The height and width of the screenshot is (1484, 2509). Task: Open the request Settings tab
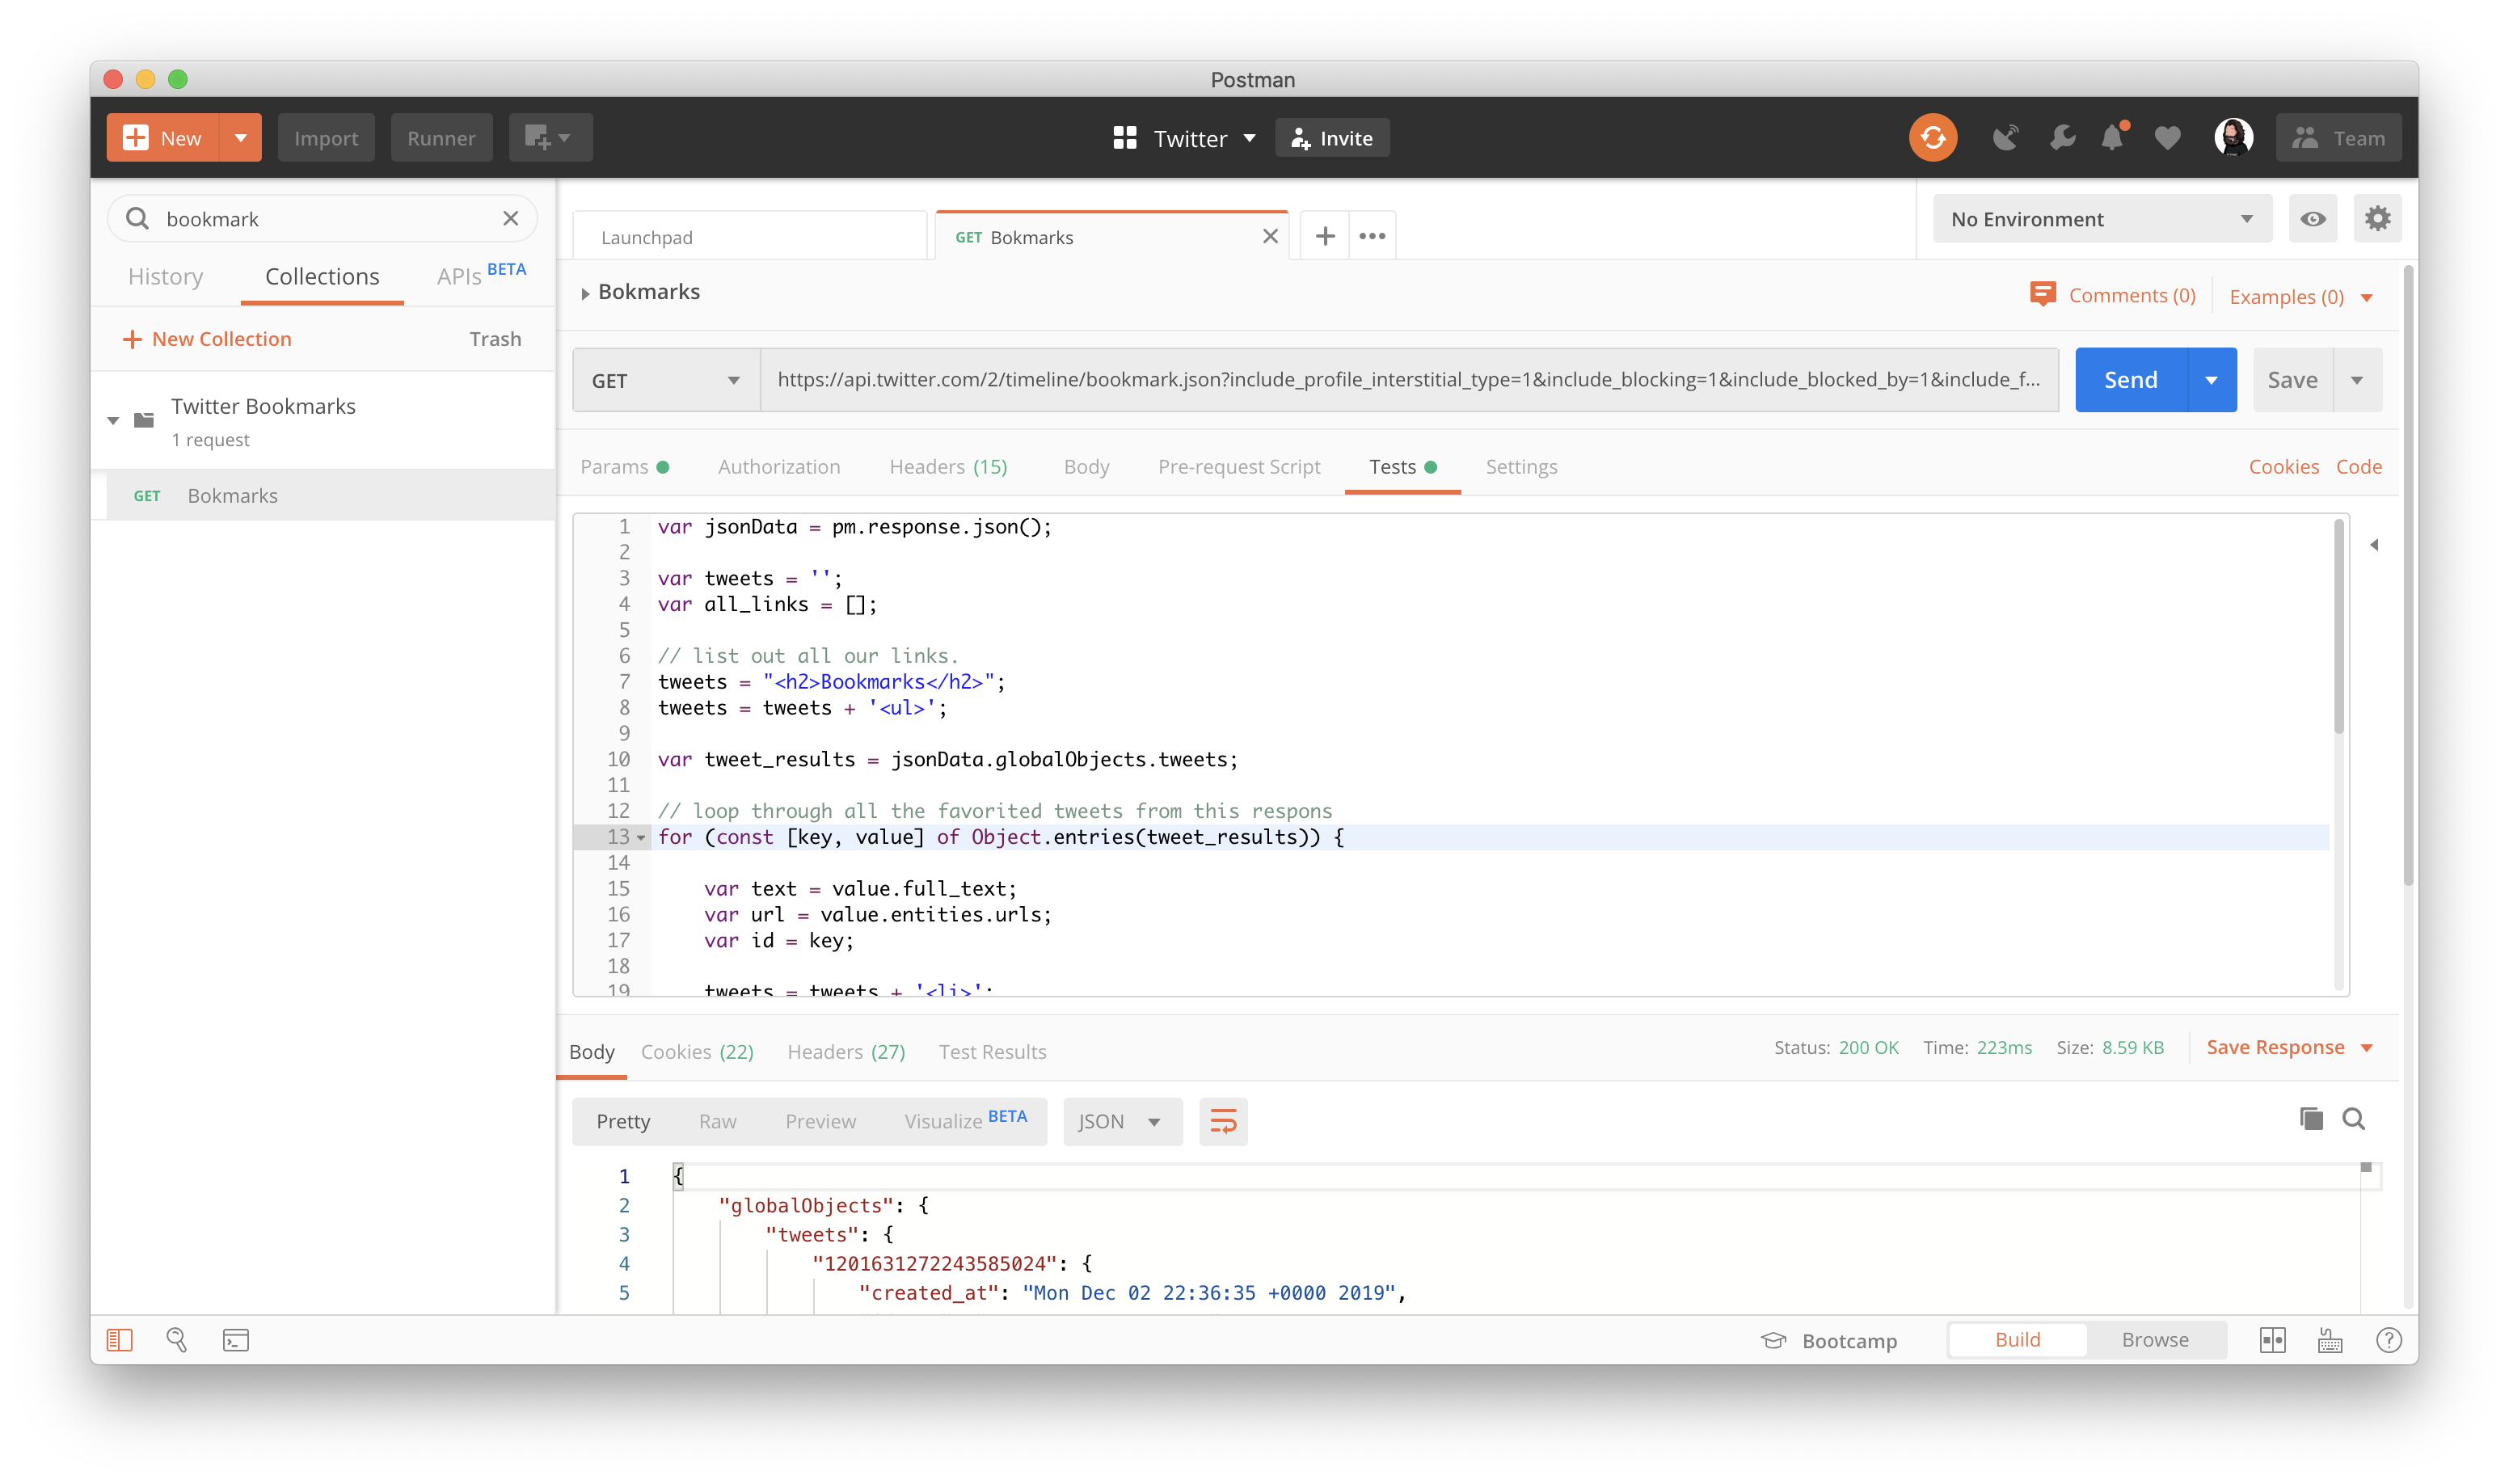click(1520, 467)
